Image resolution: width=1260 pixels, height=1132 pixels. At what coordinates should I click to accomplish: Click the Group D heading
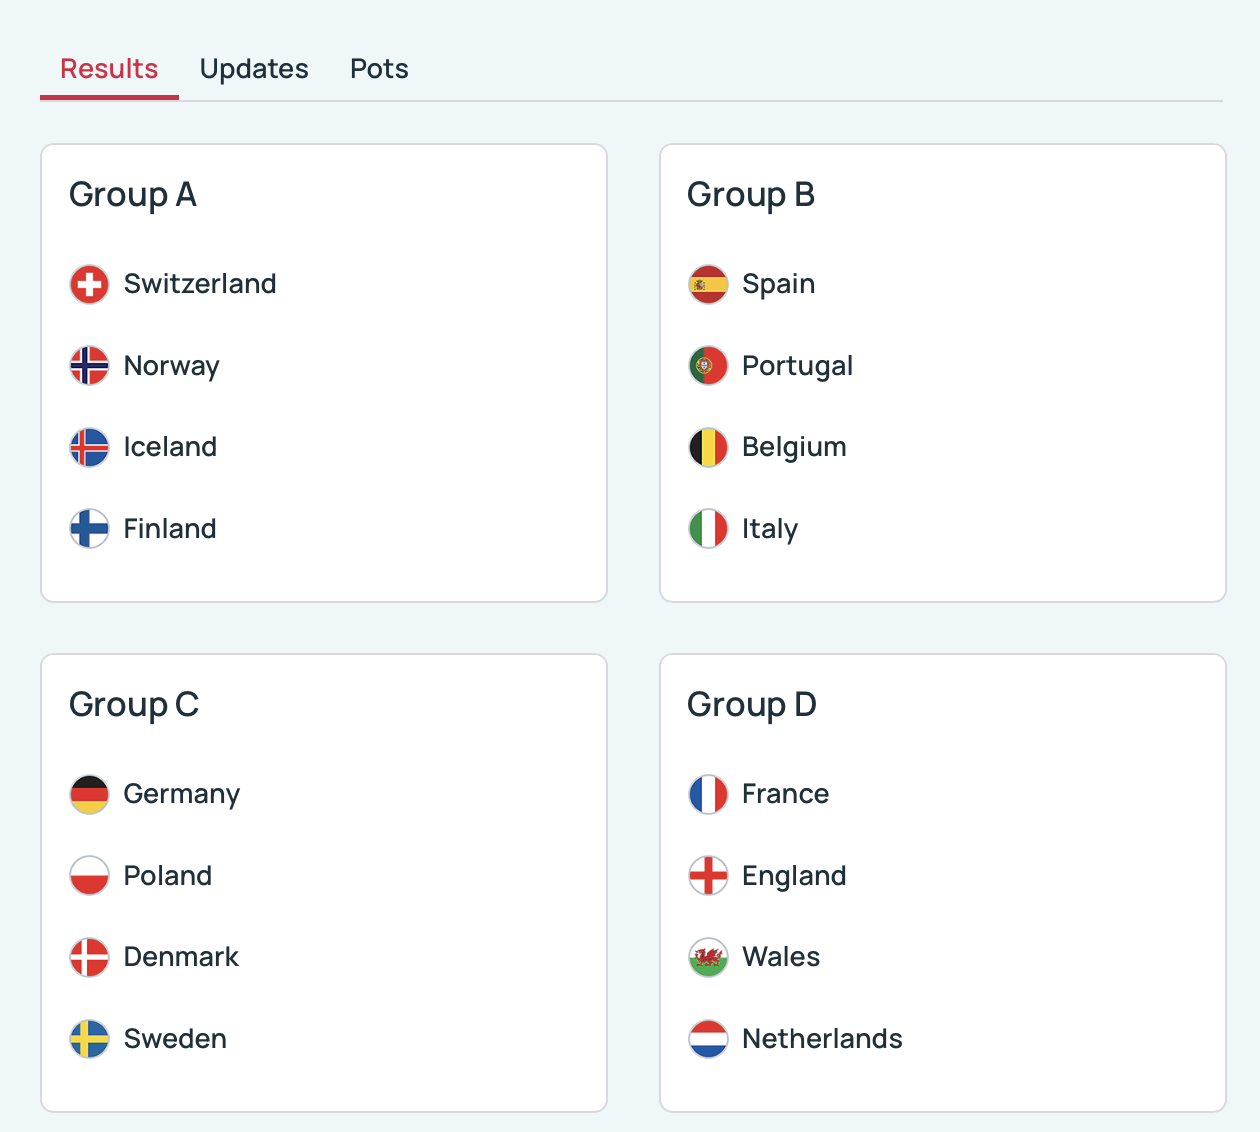coord(752,705)
